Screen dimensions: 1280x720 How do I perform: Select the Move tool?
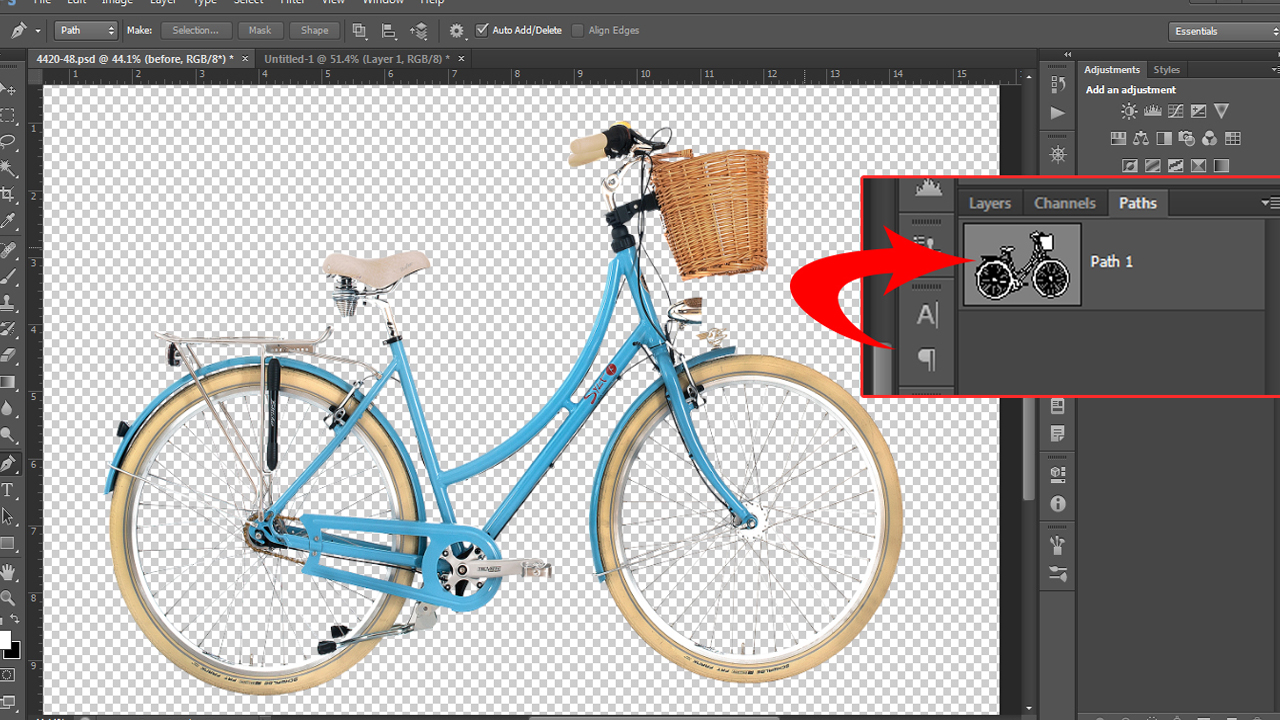tap(8, 90)
